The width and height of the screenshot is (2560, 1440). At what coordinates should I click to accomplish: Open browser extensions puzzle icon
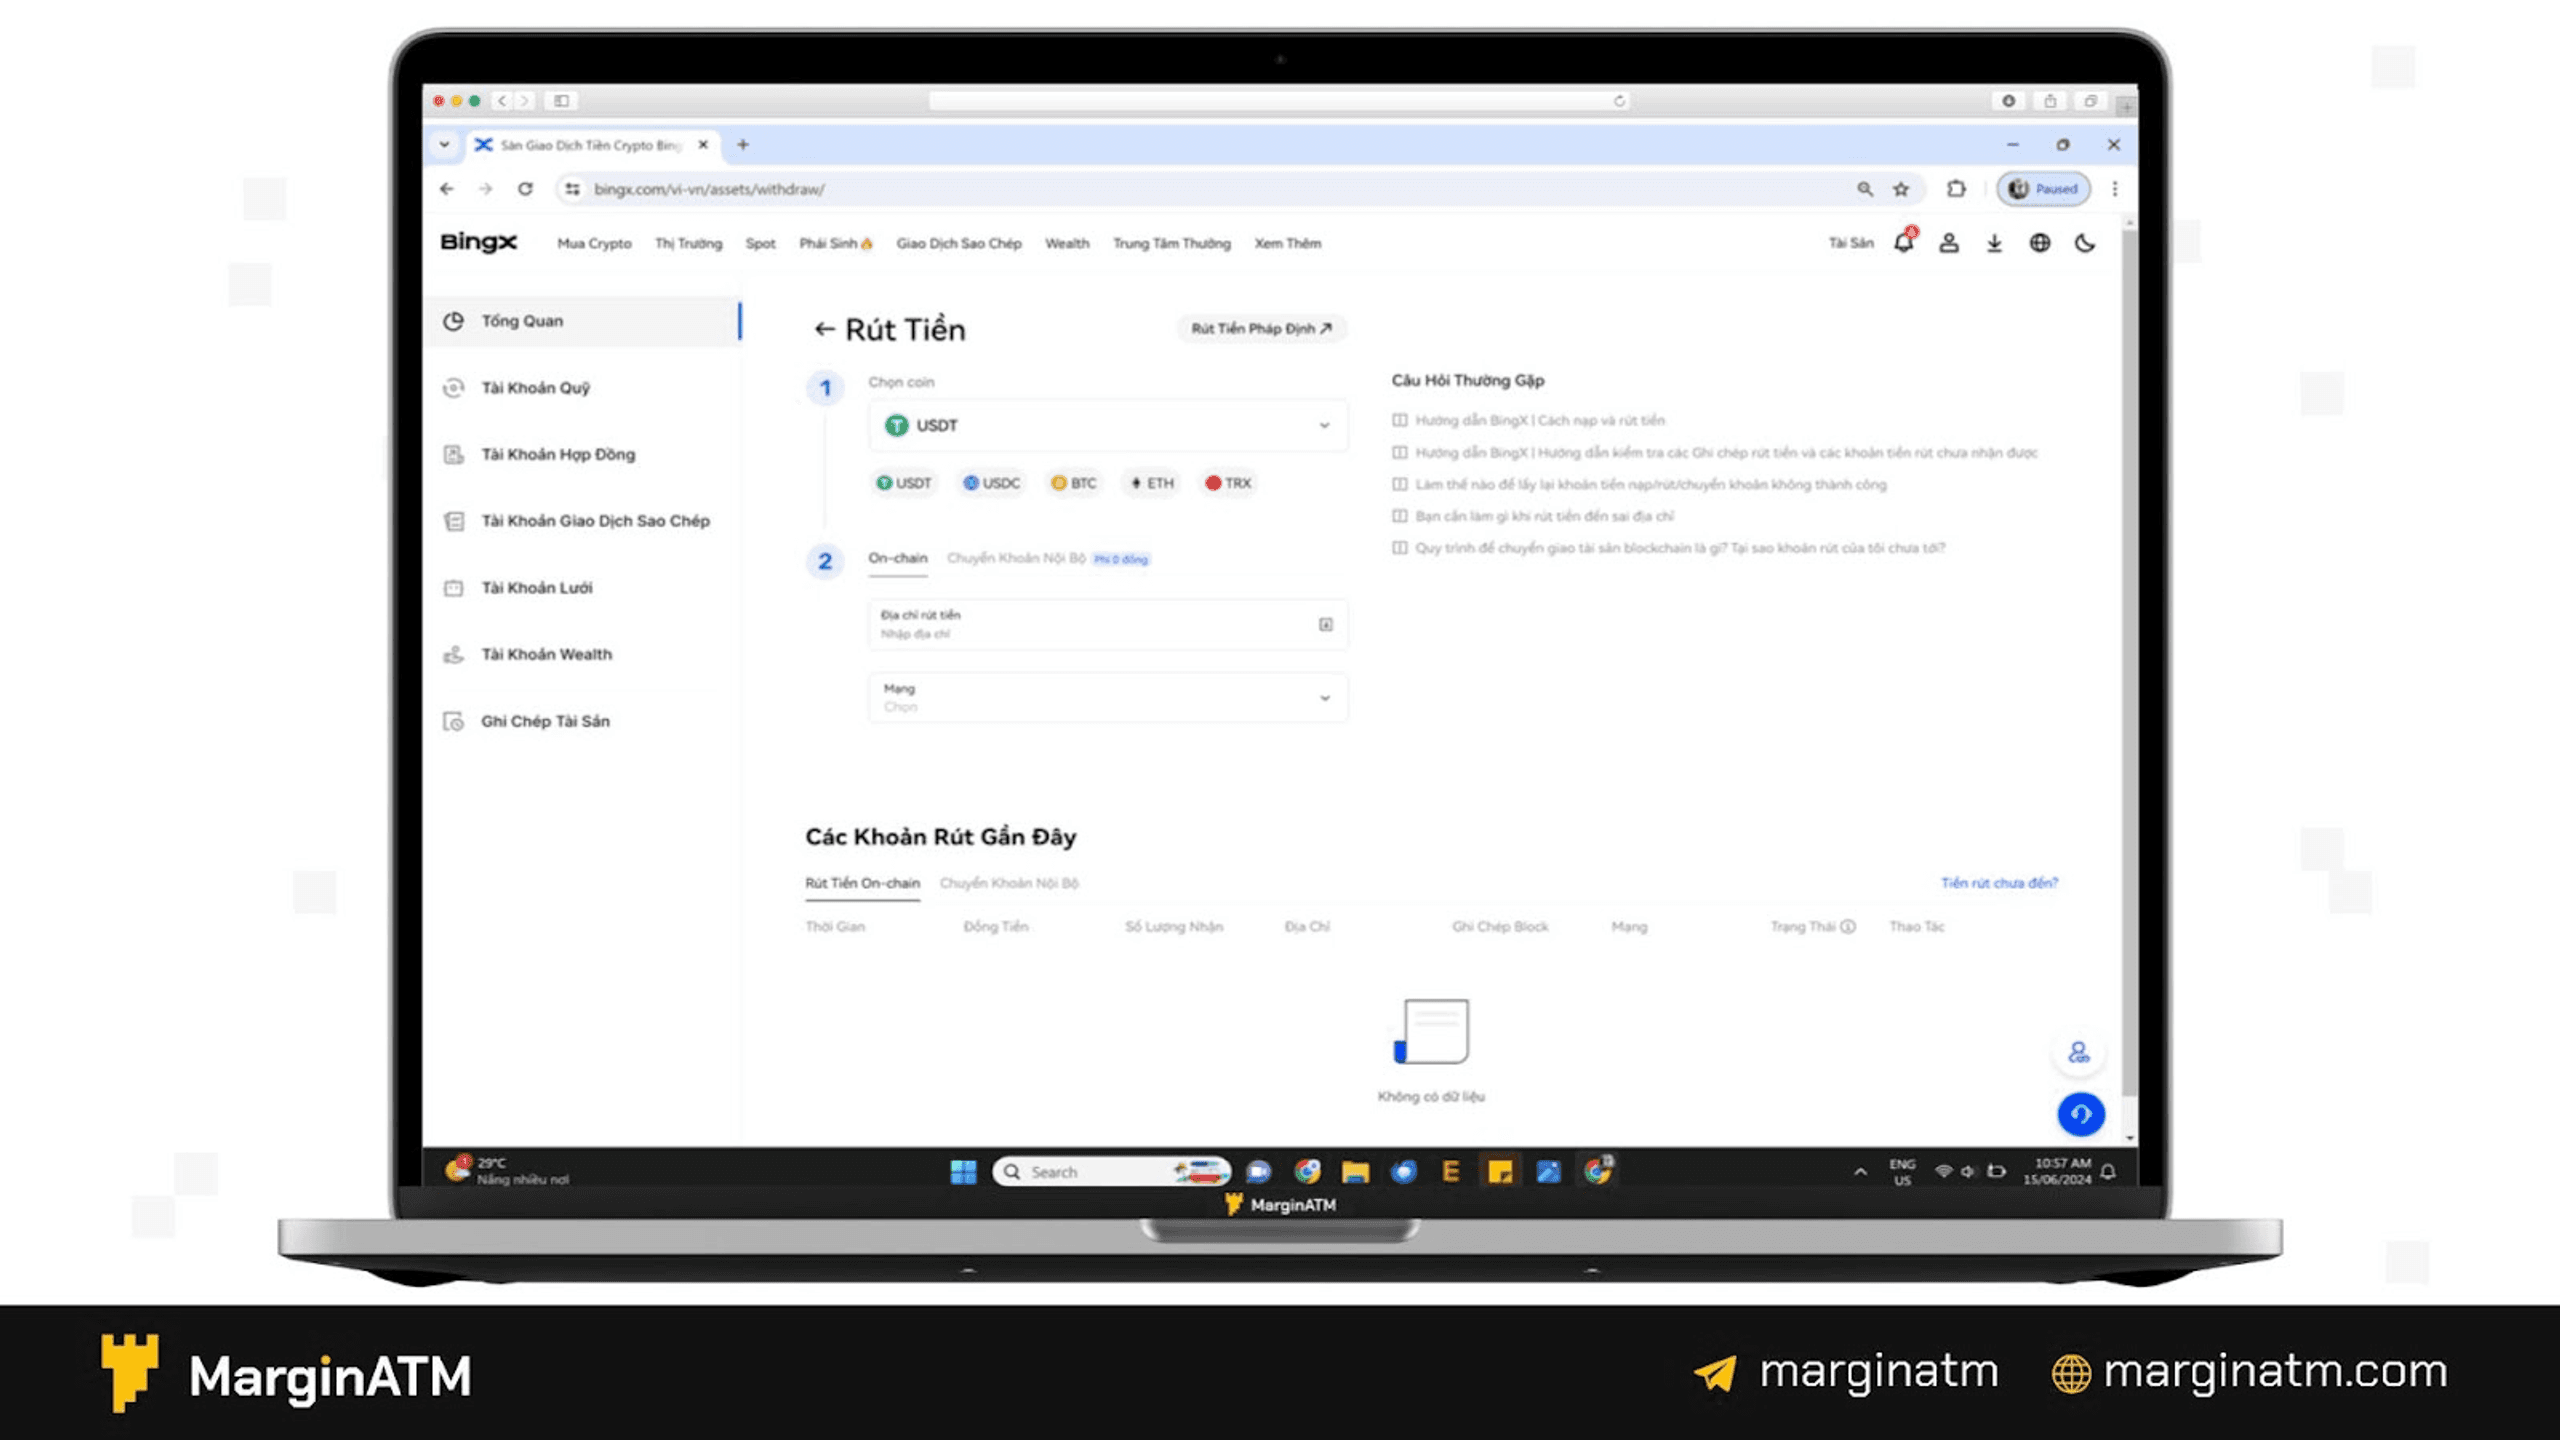coord(1956,189)
